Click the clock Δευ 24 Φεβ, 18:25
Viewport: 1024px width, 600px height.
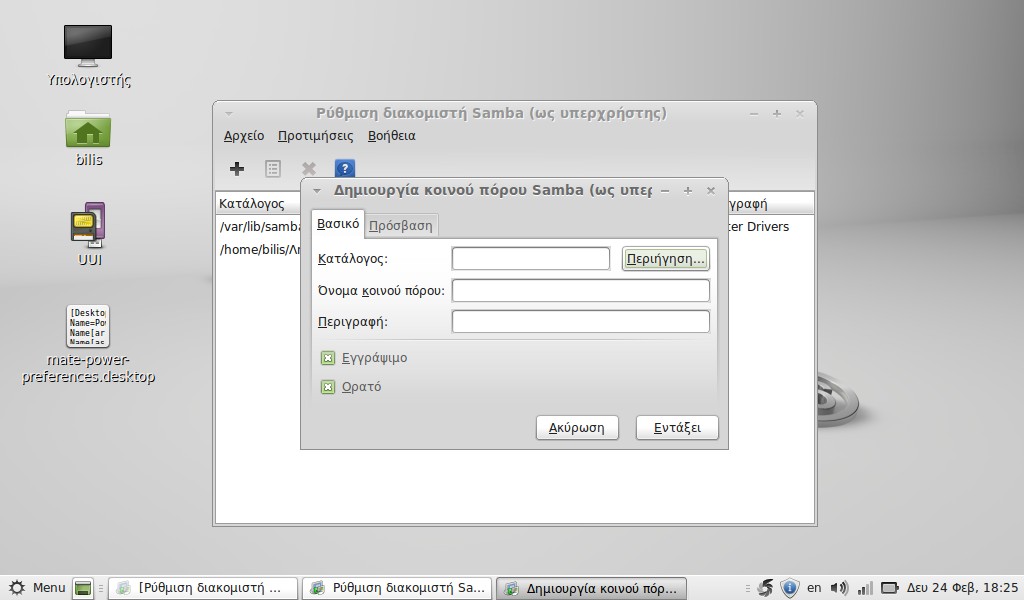click(x=962, y=588)
